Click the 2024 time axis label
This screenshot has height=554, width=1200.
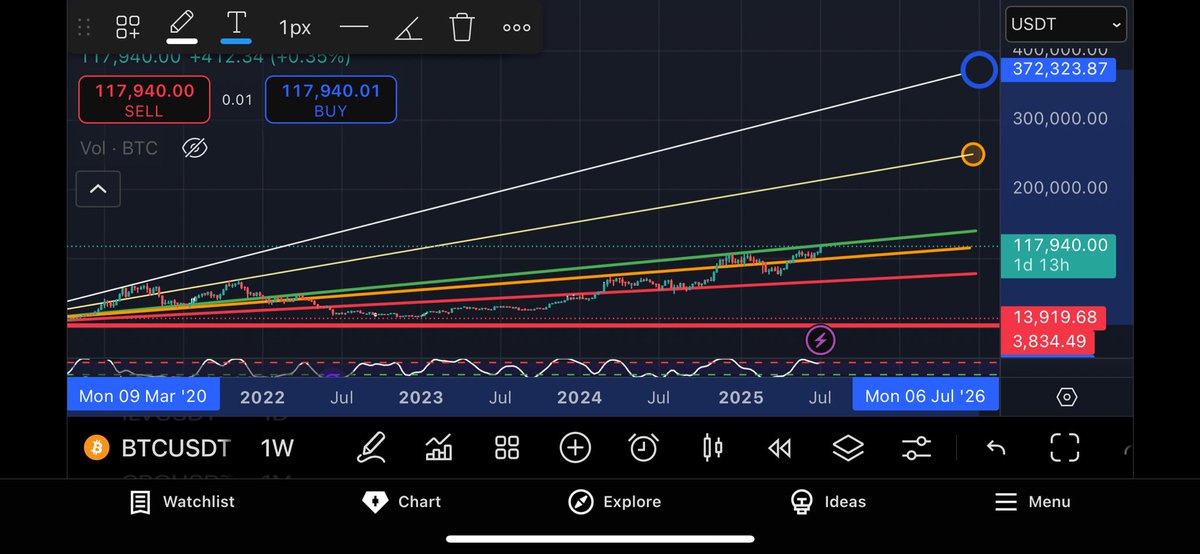click(x=579, y=397)
